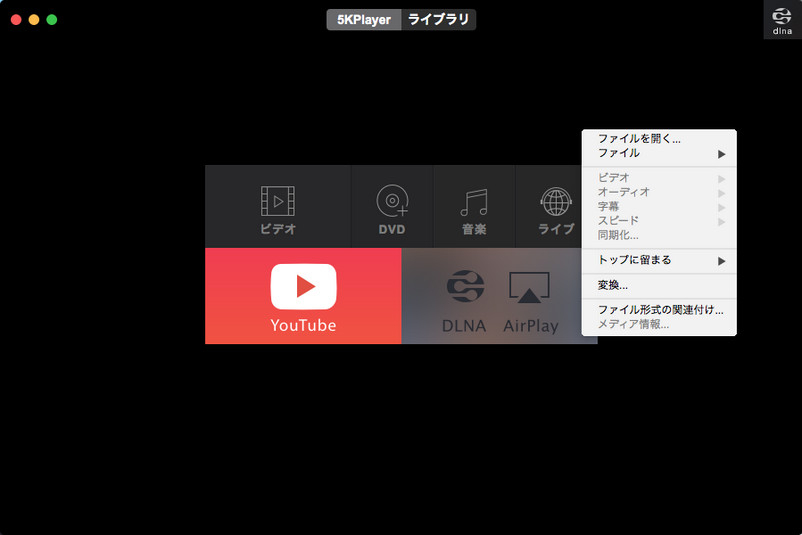
Task: Click the 字幕 context menu item
Action: point(609,206)
